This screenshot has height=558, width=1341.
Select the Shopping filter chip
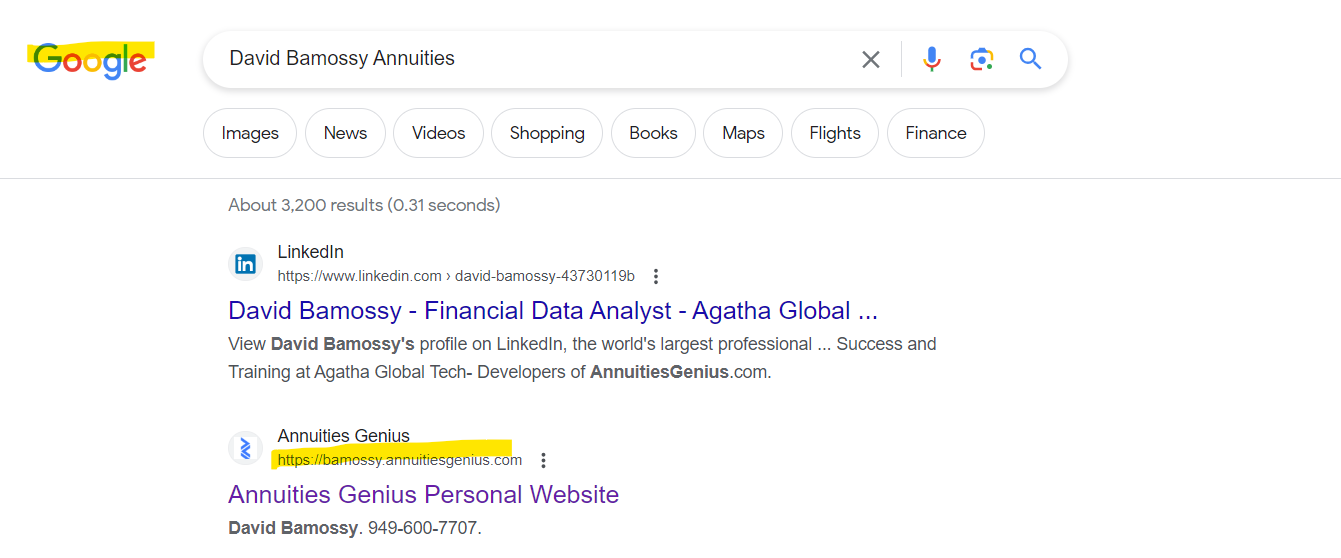pyautogui.click(x=547, y=133)
